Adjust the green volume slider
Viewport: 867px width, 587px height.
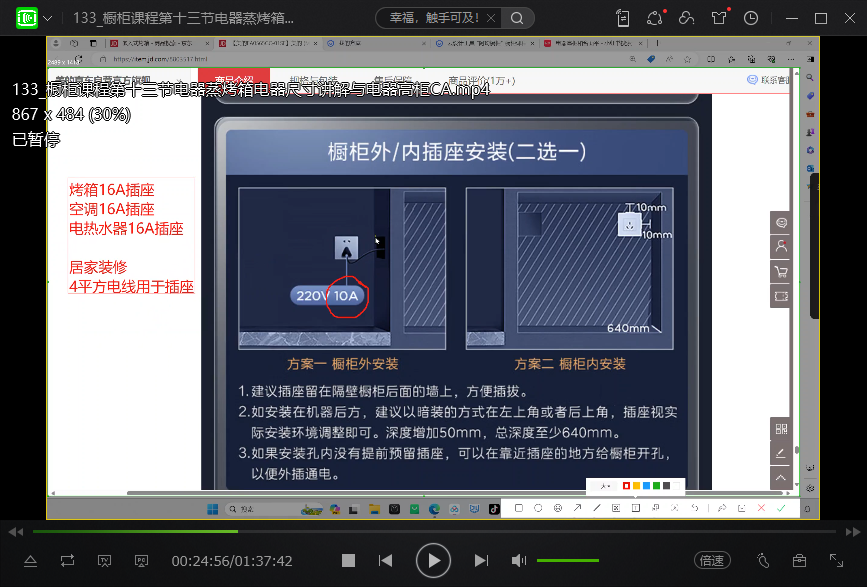click(x=568, y=560)
